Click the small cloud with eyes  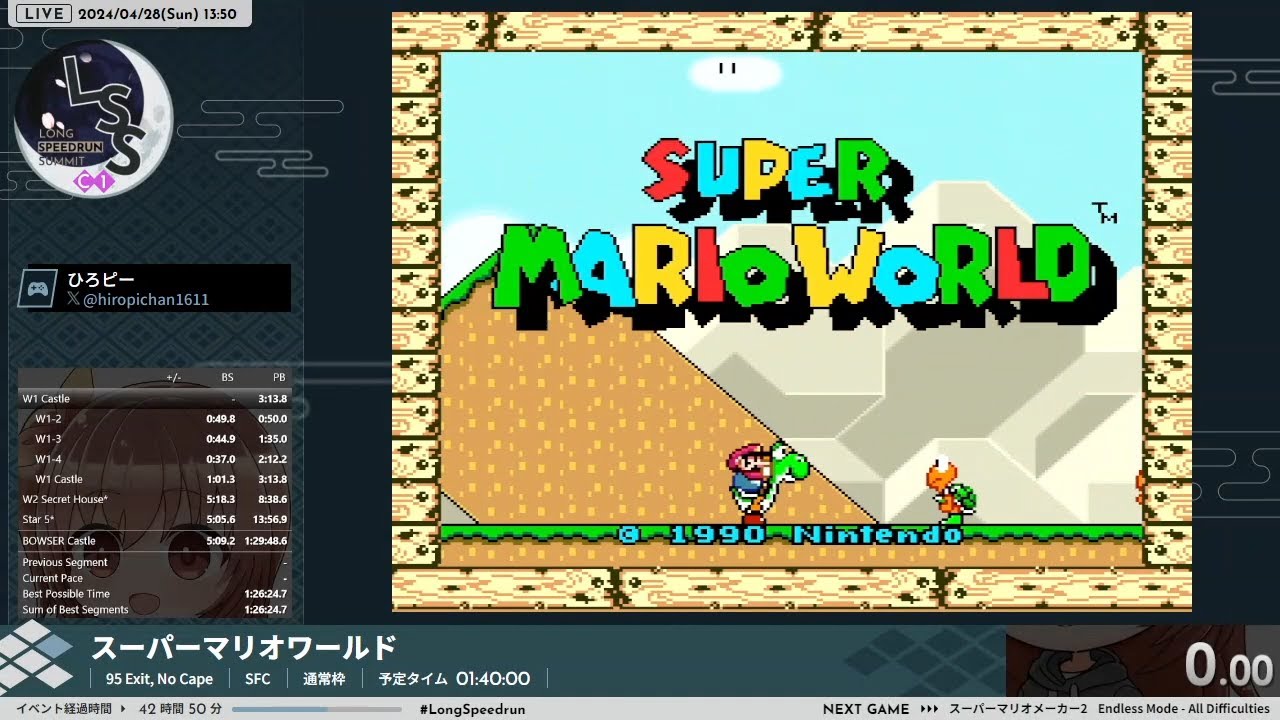coord(733,72)
